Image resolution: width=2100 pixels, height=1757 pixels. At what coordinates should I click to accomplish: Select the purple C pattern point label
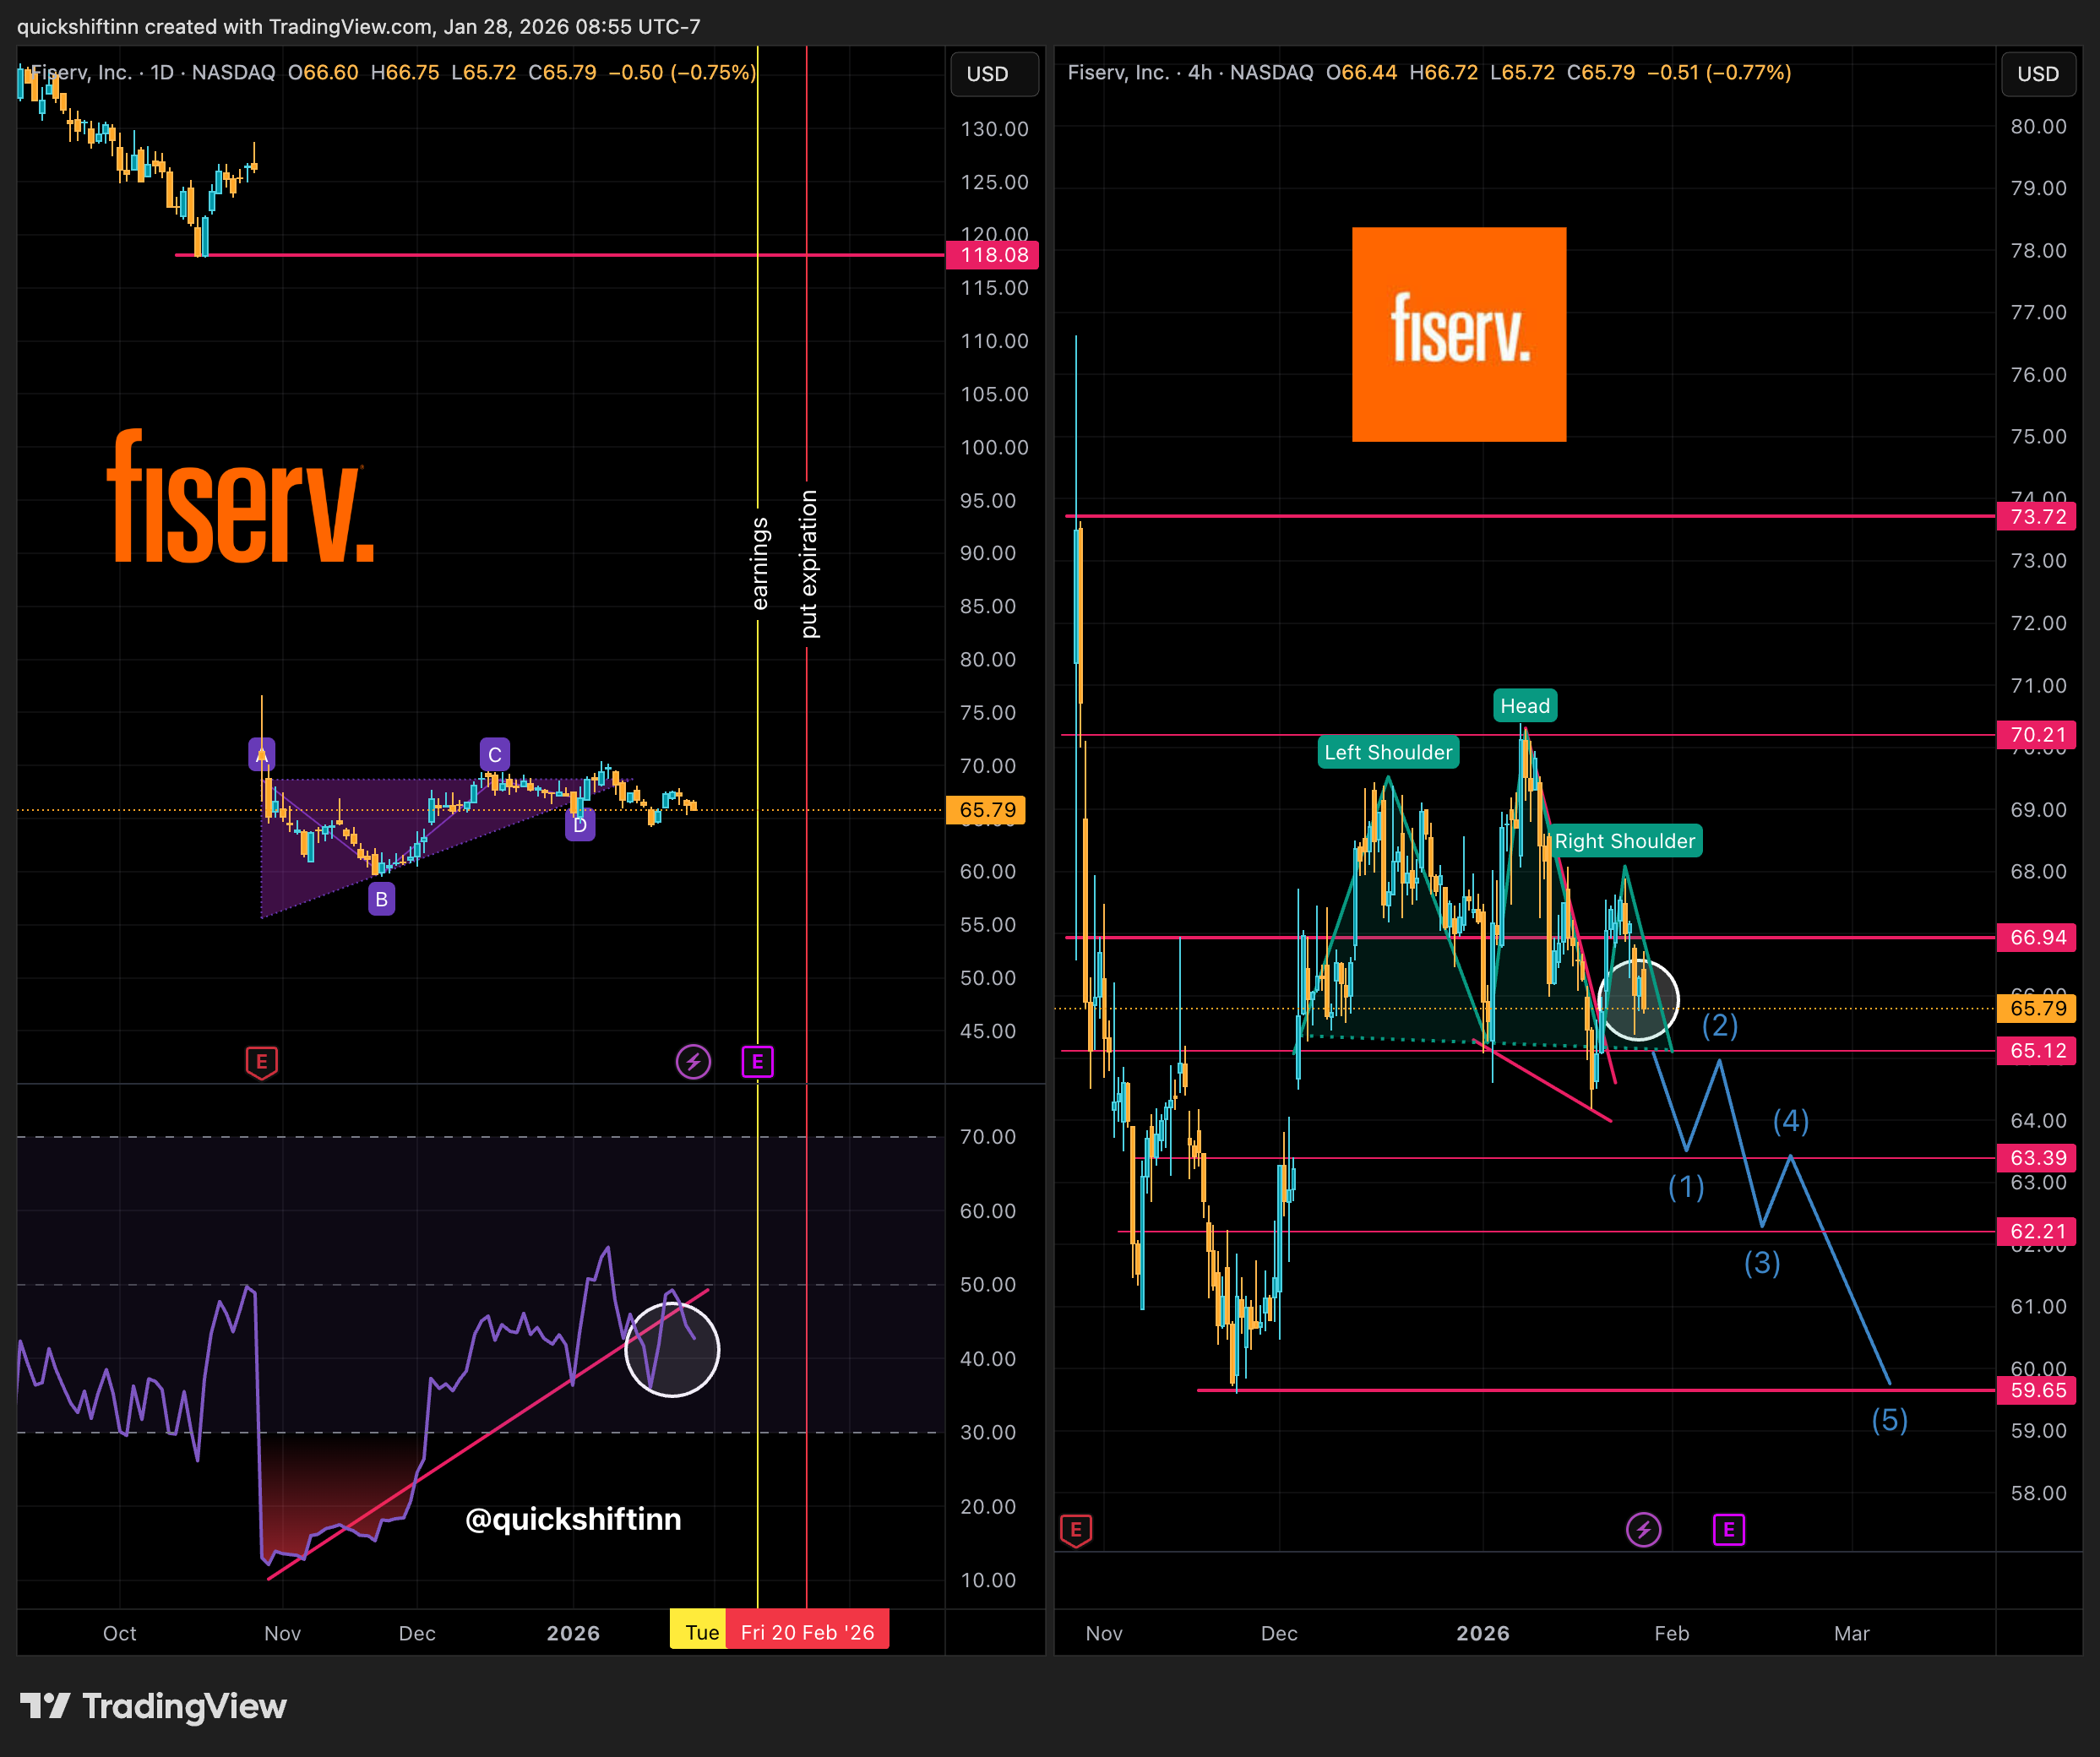pos(495,754)
